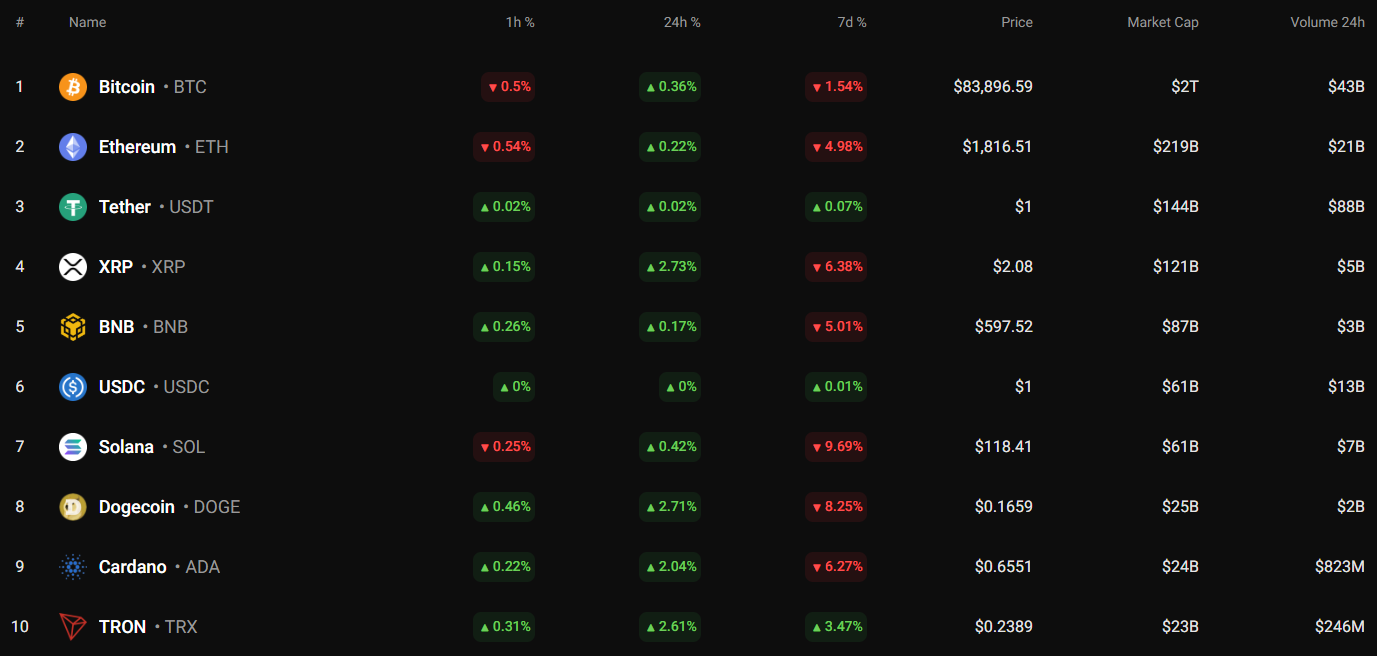Open the Dogecoin name link

[x=136, y=507]
